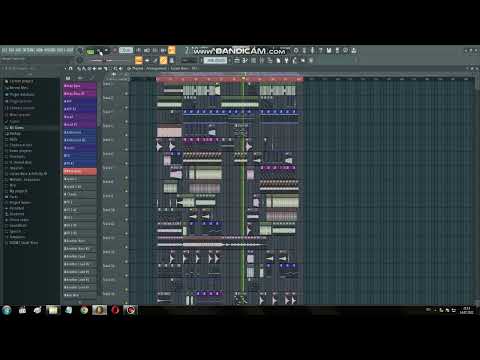This screenshot has width=480, height=360.
Task: Click the record button in transport controls
Action: (114, 51)
